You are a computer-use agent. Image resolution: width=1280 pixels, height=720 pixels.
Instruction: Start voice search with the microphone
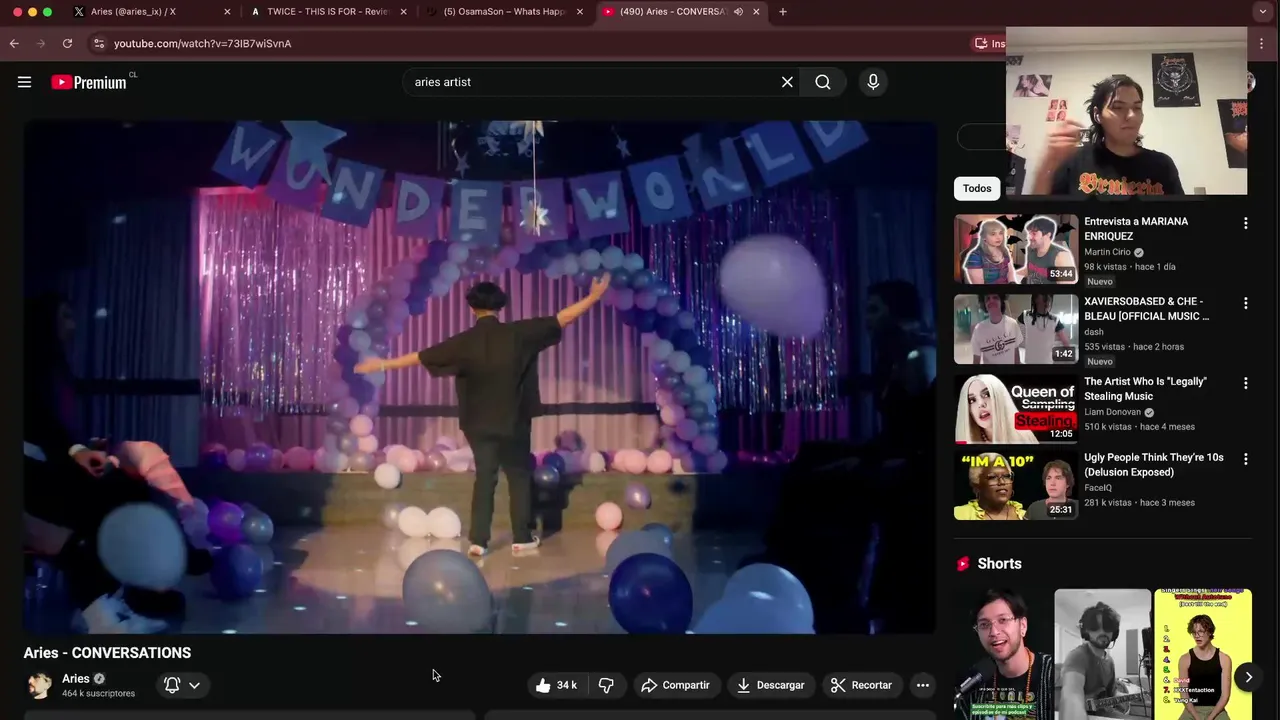pyautogui.click(x=873, y=82)
